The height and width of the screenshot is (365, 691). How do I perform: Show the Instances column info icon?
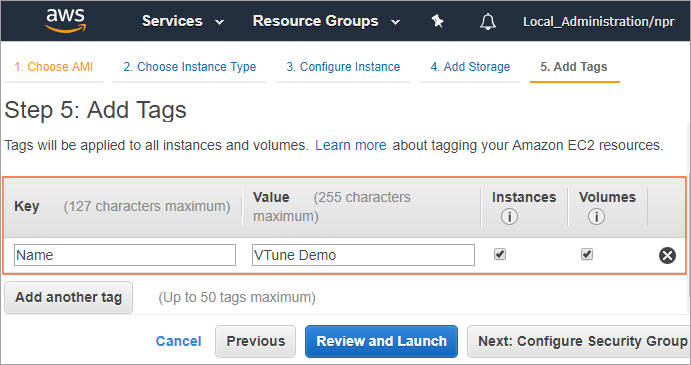[509, 216]
